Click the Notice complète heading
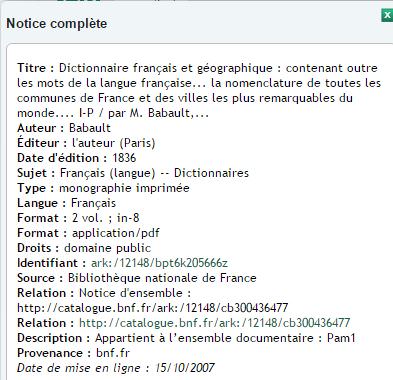The image size is (393, 380). point(57,23)
